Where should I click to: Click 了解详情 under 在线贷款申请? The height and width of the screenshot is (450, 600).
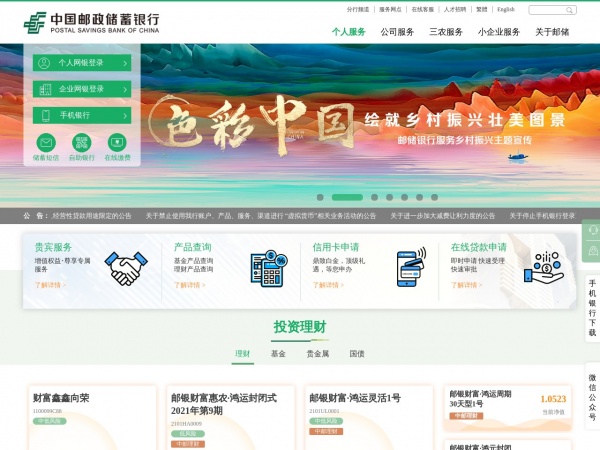click(x=466, y=285)
